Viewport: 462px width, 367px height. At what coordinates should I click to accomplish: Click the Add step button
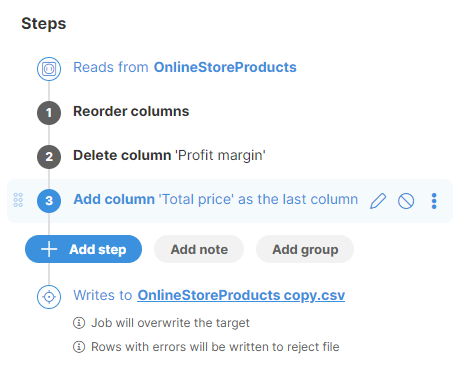[x=83, y=249]
